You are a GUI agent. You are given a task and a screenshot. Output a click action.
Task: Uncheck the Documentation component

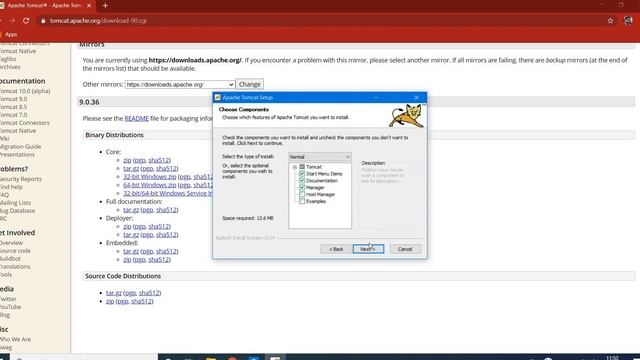[302, 180]
